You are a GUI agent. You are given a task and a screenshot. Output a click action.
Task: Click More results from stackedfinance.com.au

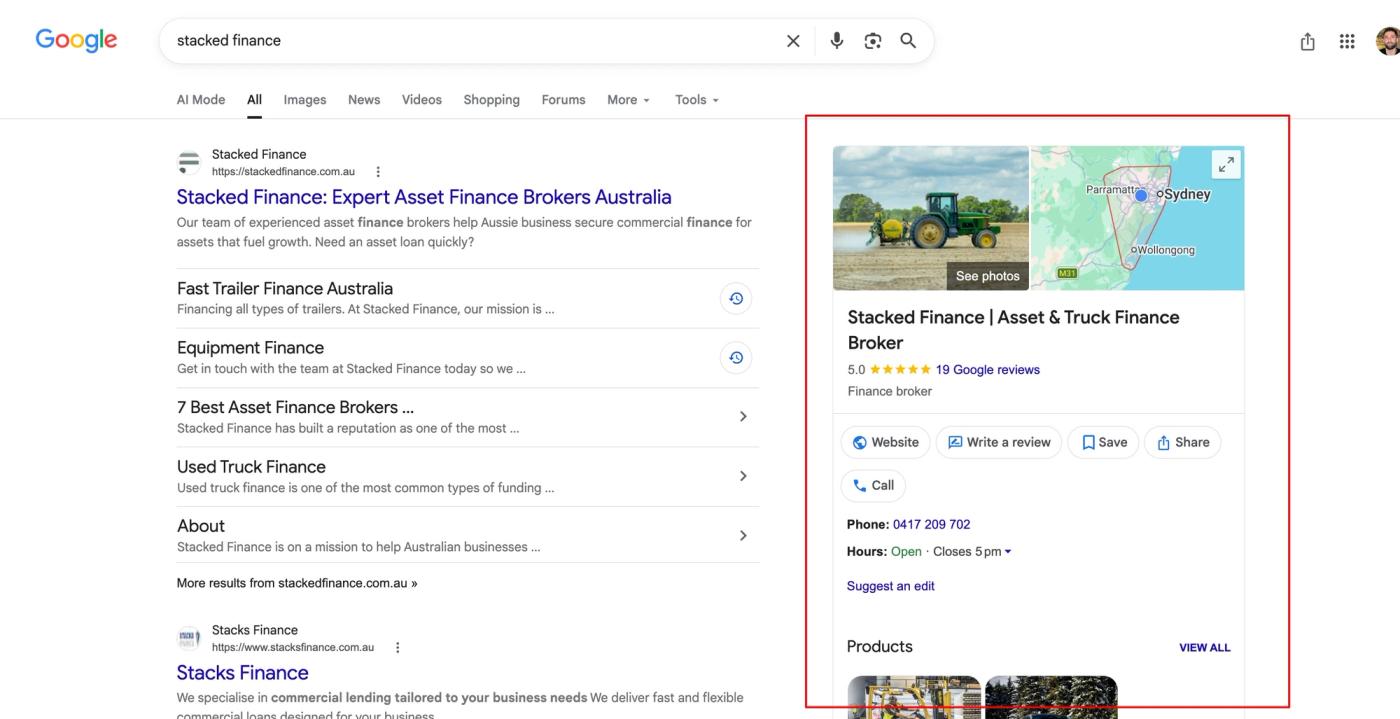(x=297, y=583)
